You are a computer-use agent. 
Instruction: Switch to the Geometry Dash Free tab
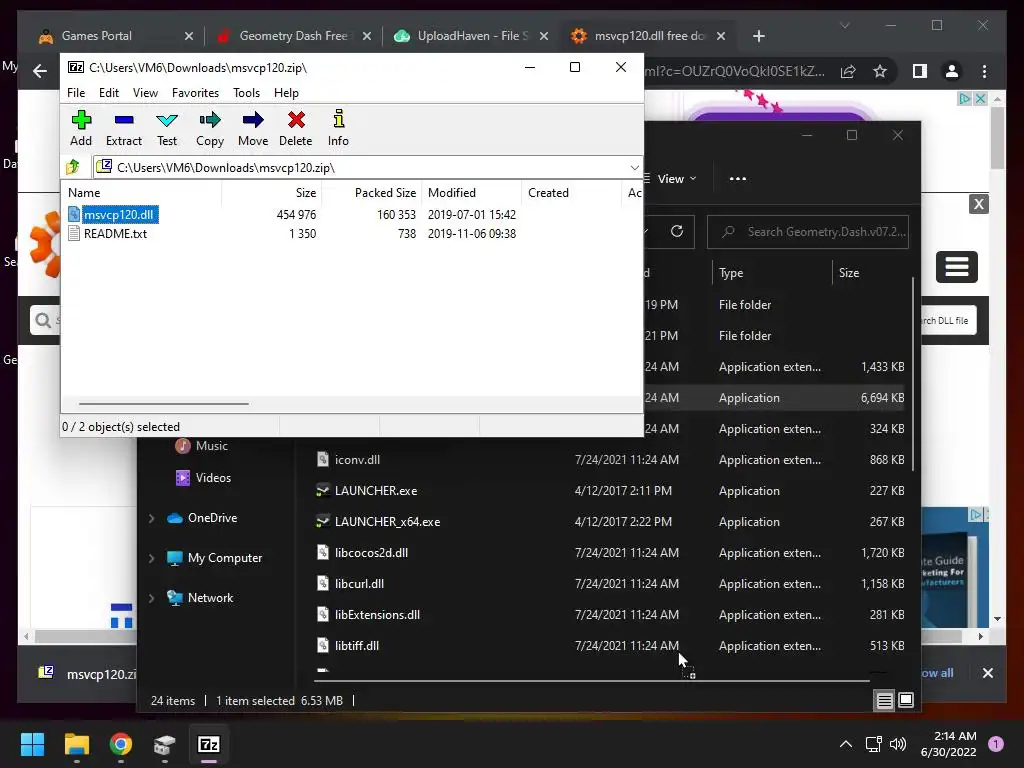tap(293, 36)
